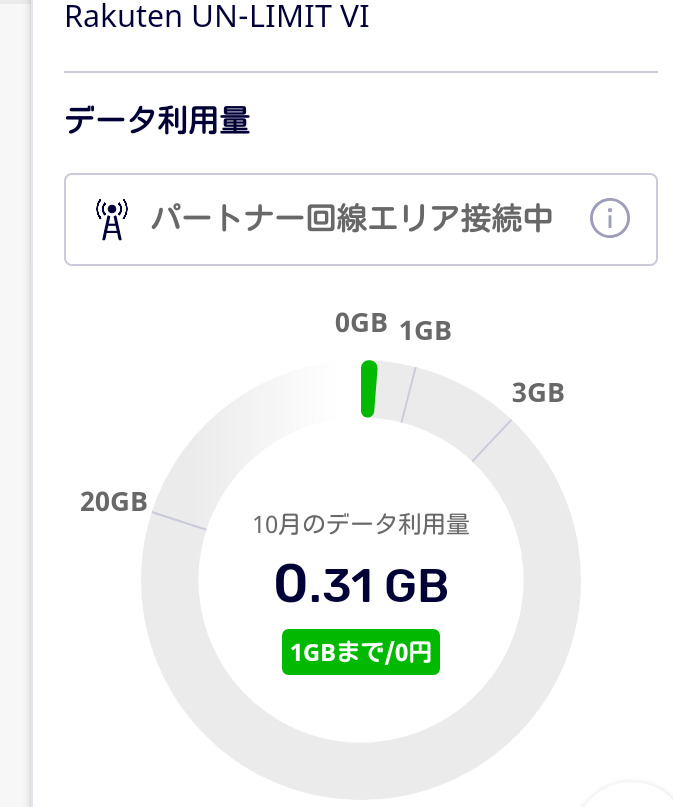Click the 1GB tick line on ring
Screen dimensions: 673x807
tap(408, 395)
